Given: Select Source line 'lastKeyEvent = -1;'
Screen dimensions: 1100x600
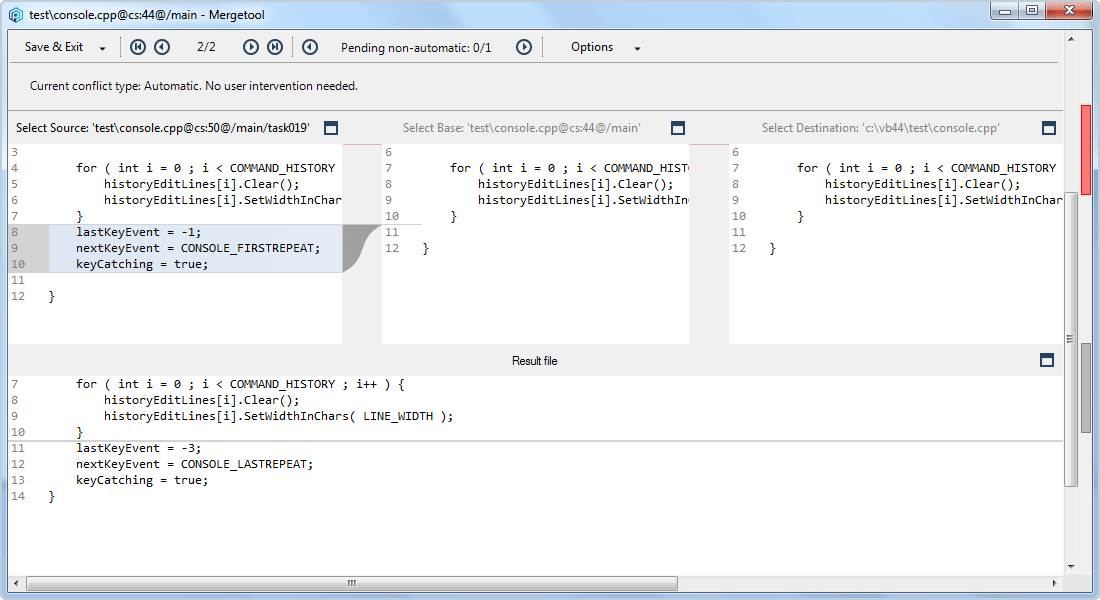Looking at the screenshot, I should click(x=139, y=232).
